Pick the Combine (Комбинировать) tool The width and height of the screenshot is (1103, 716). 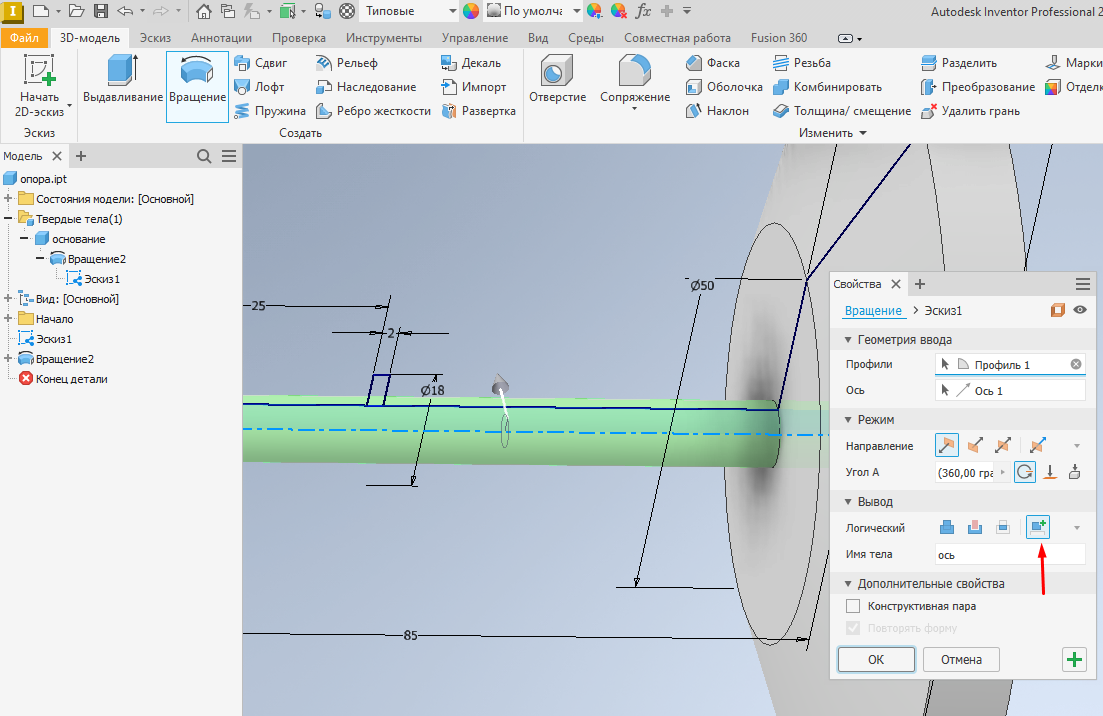(x=827, y=87)
